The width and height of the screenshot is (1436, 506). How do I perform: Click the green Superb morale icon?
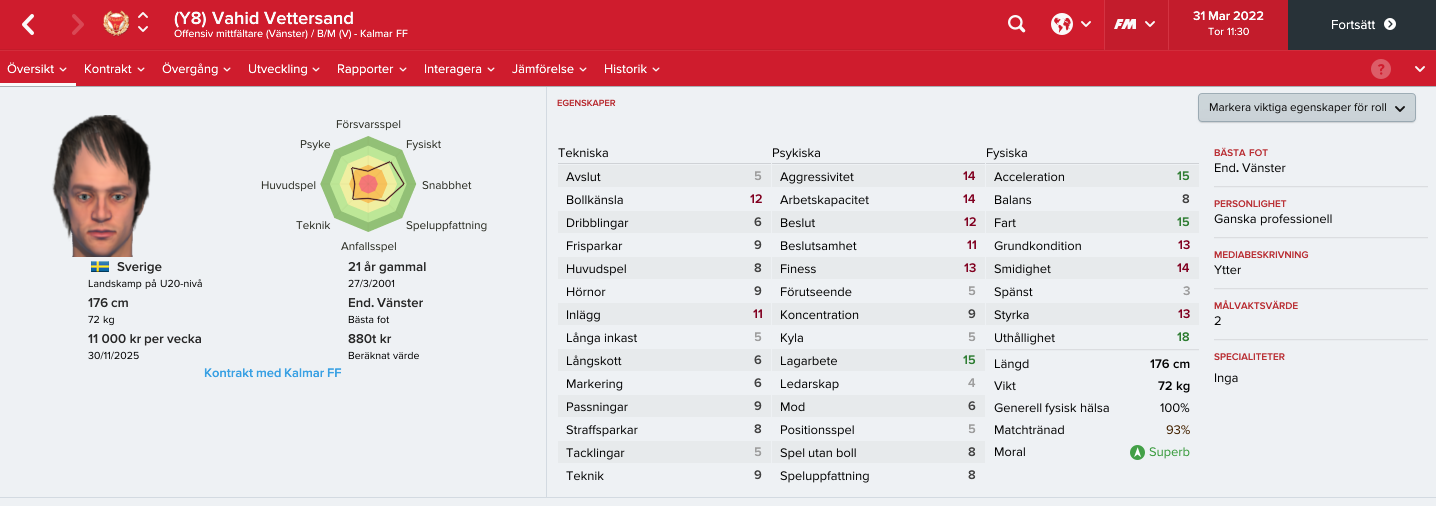(x=1137, y=452)
